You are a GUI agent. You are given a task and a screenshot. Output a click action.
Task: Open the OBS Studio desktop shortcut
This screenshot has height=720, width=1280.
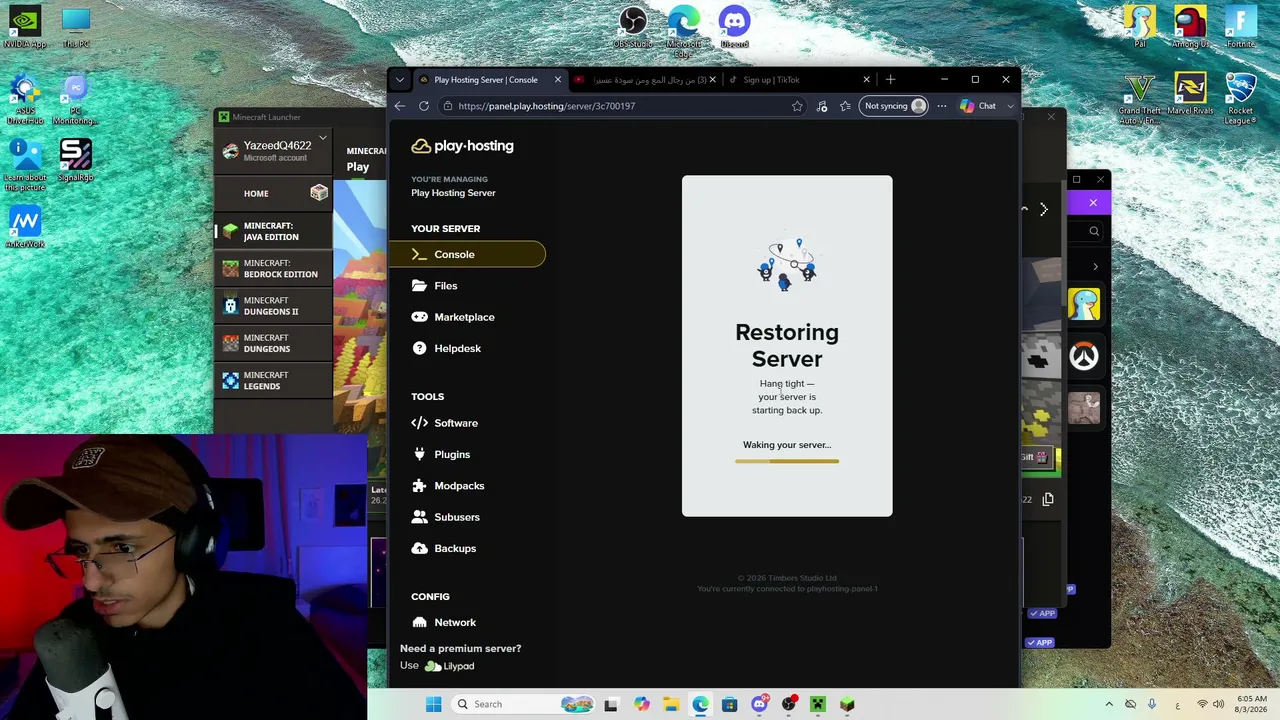[x=632, y=28]
